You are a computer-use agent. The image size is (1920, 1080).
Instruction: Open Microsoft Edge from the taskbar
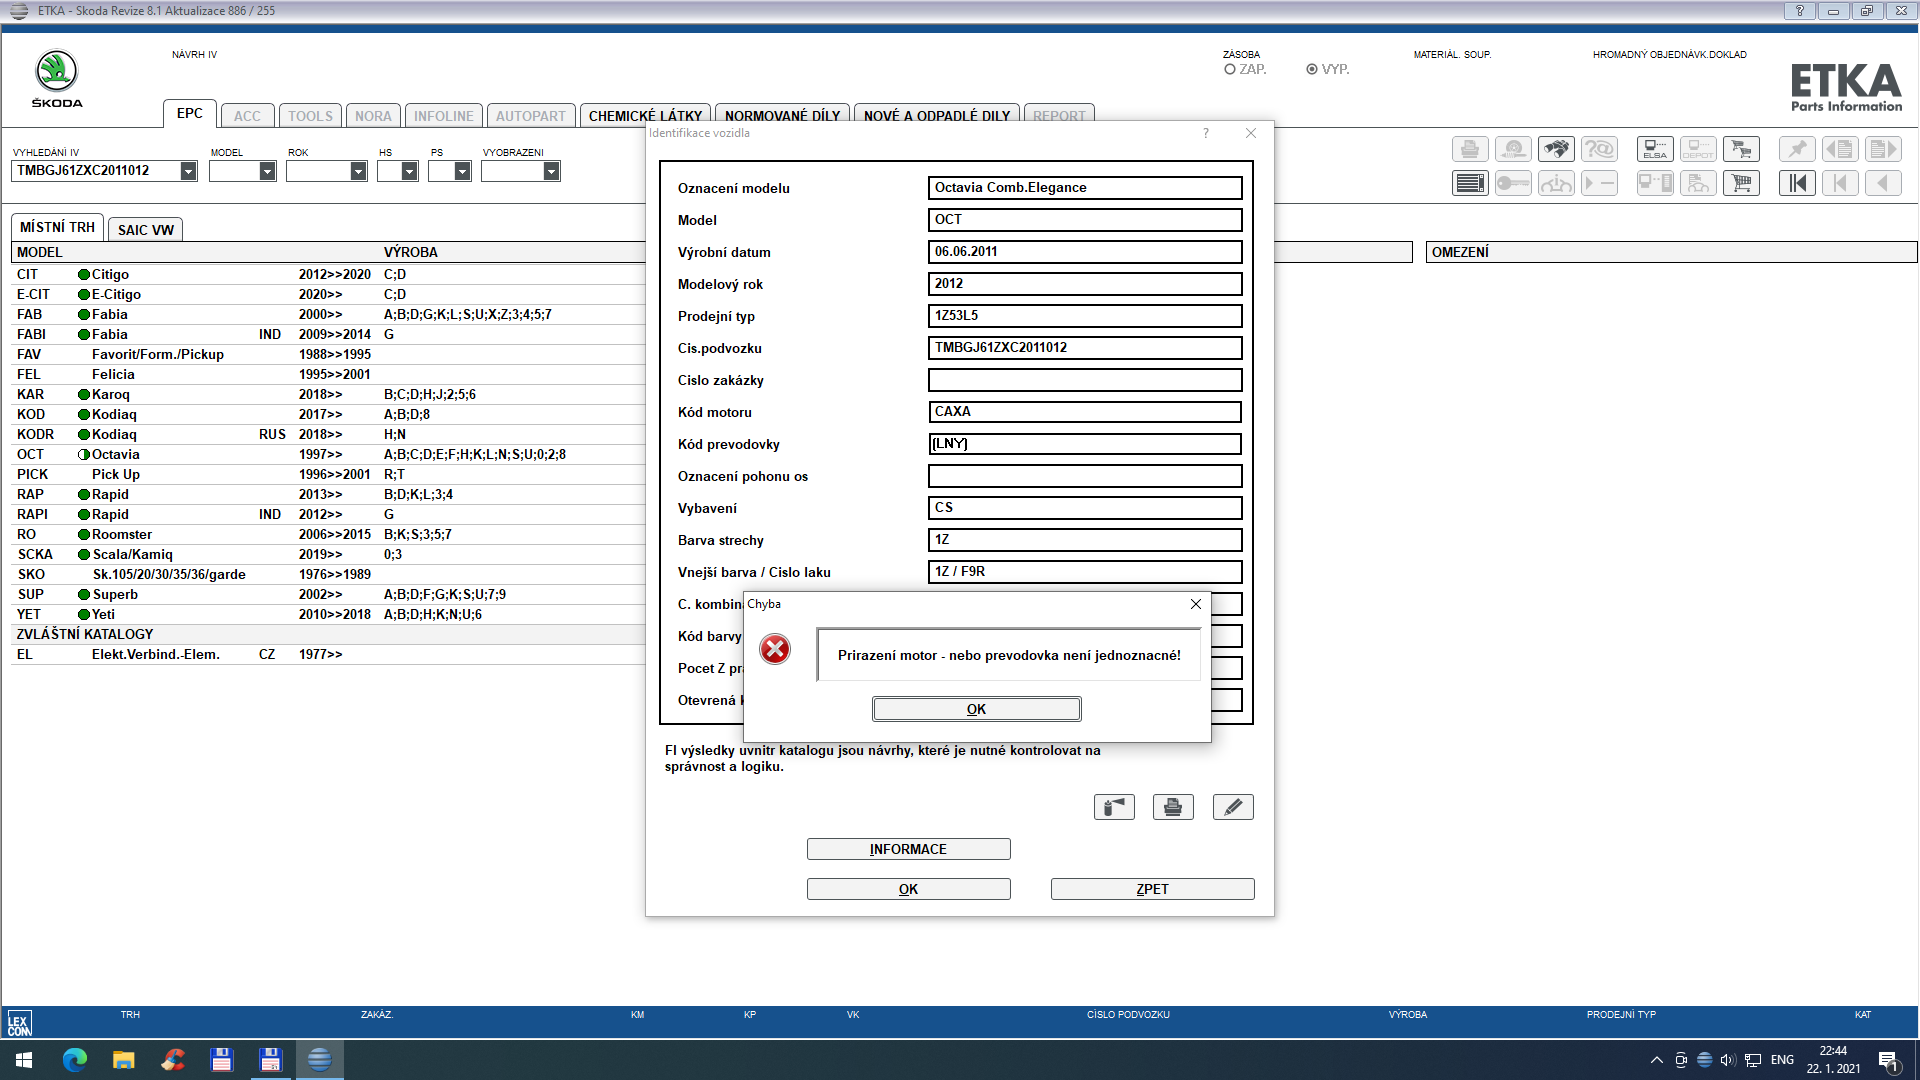pyautogui.click(x=75, y=1059)
